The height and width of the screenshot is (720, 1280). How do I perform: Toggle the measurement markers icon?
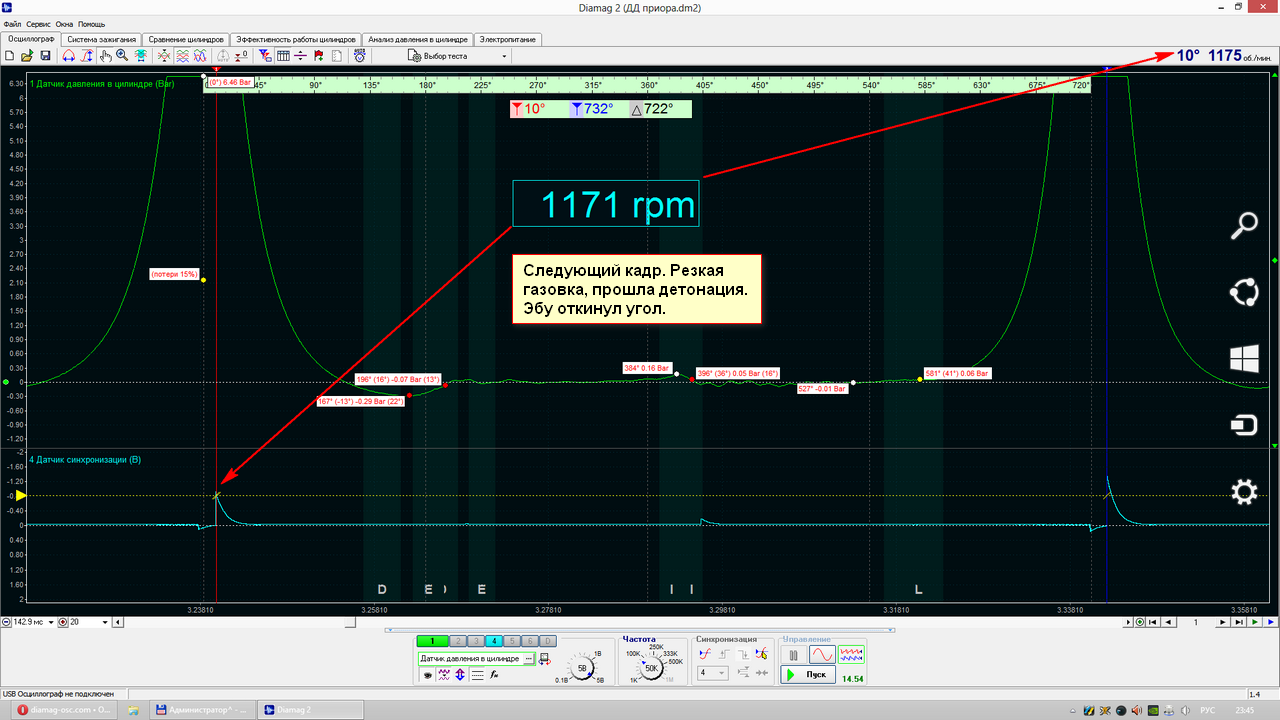pos(266,55)
